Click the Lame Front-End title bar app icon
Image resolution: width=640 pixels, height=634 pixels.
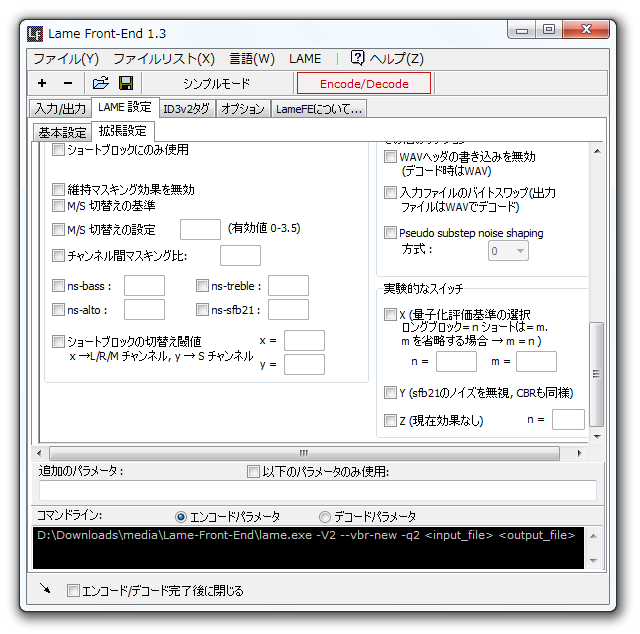35,34
